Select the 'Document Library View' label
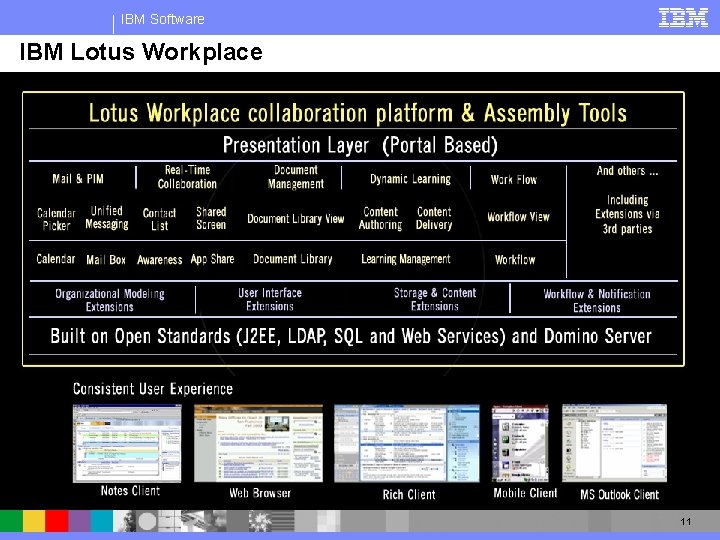The image size is (720, 540). click(x=296, y=219)
